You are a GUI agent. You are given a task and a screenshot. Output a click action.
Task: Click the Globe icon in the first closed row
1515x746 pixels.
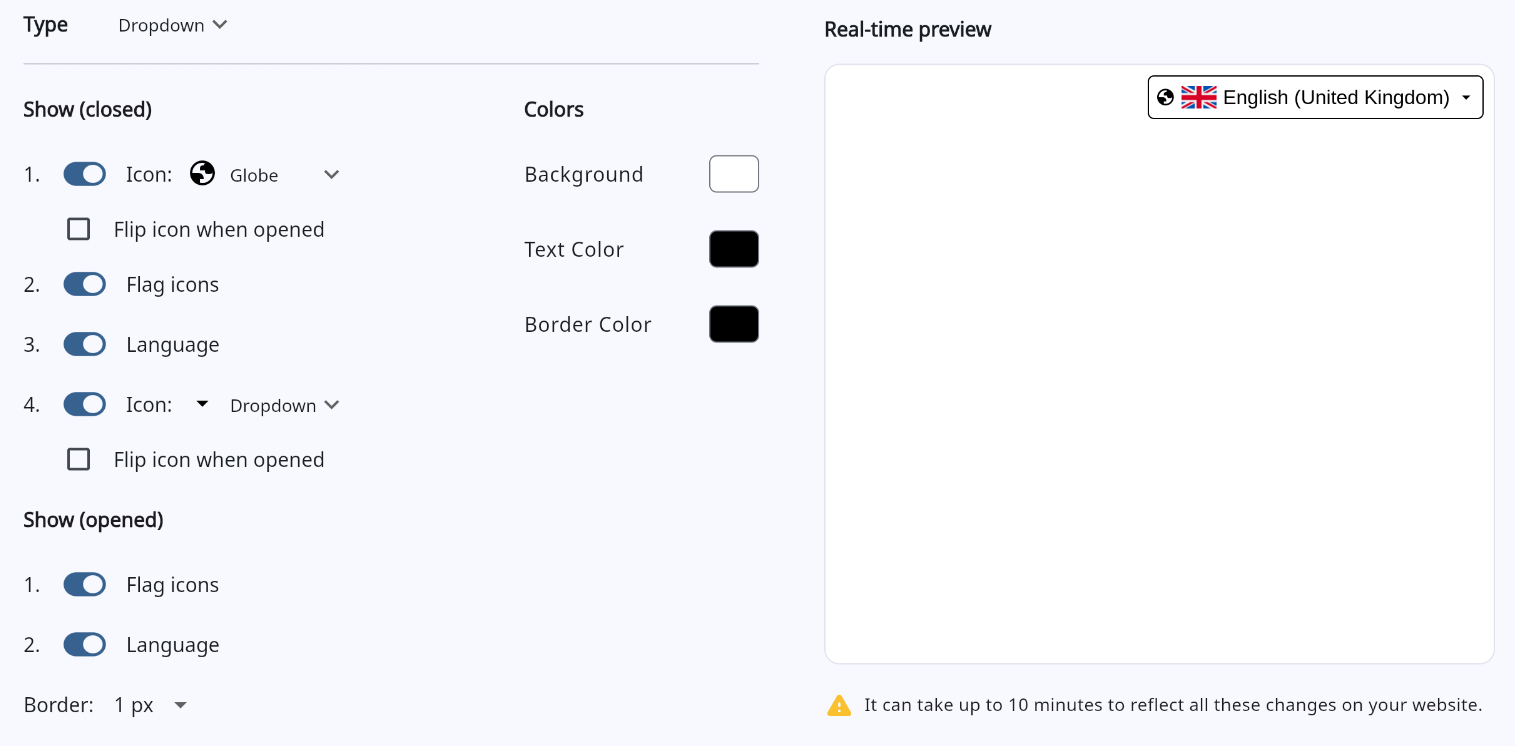(202, 174)
